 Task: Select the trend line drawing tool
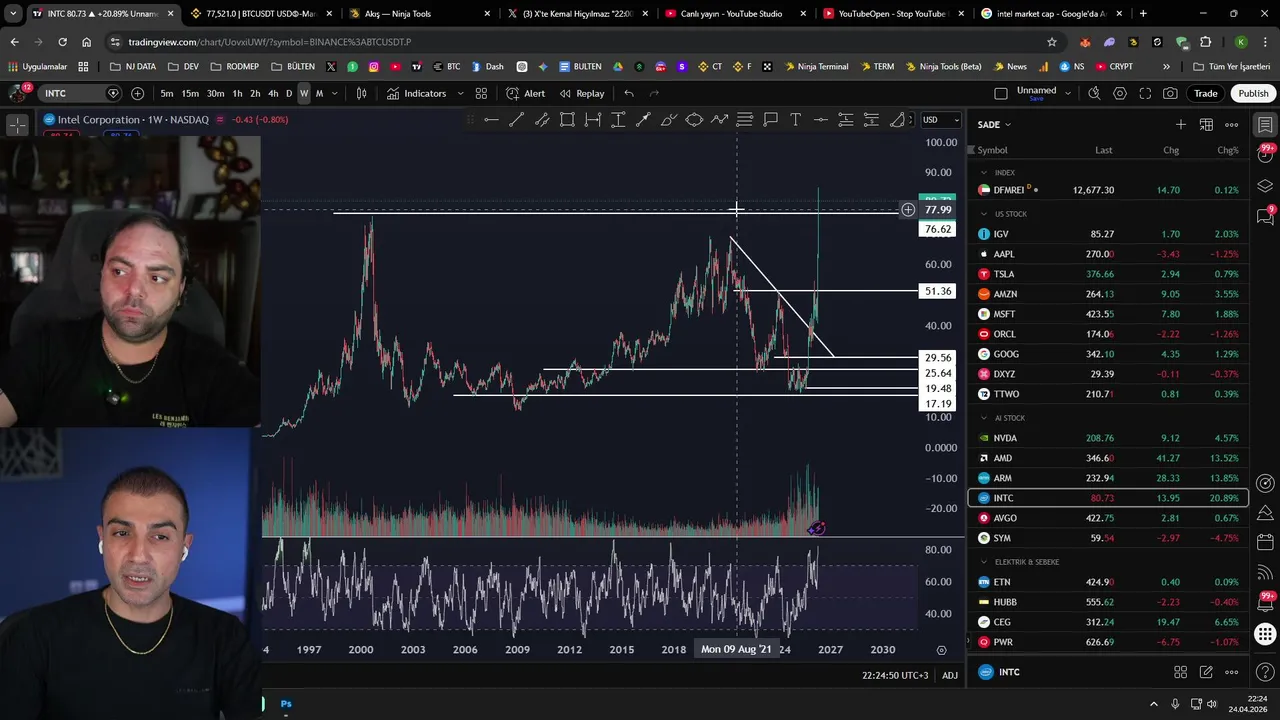[x=516, y=120]
